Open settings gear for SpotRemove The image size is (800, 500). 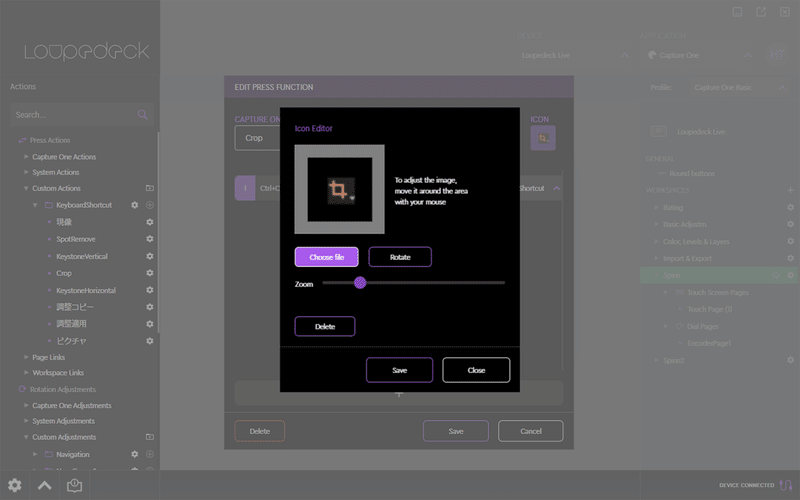pos(150,239)
